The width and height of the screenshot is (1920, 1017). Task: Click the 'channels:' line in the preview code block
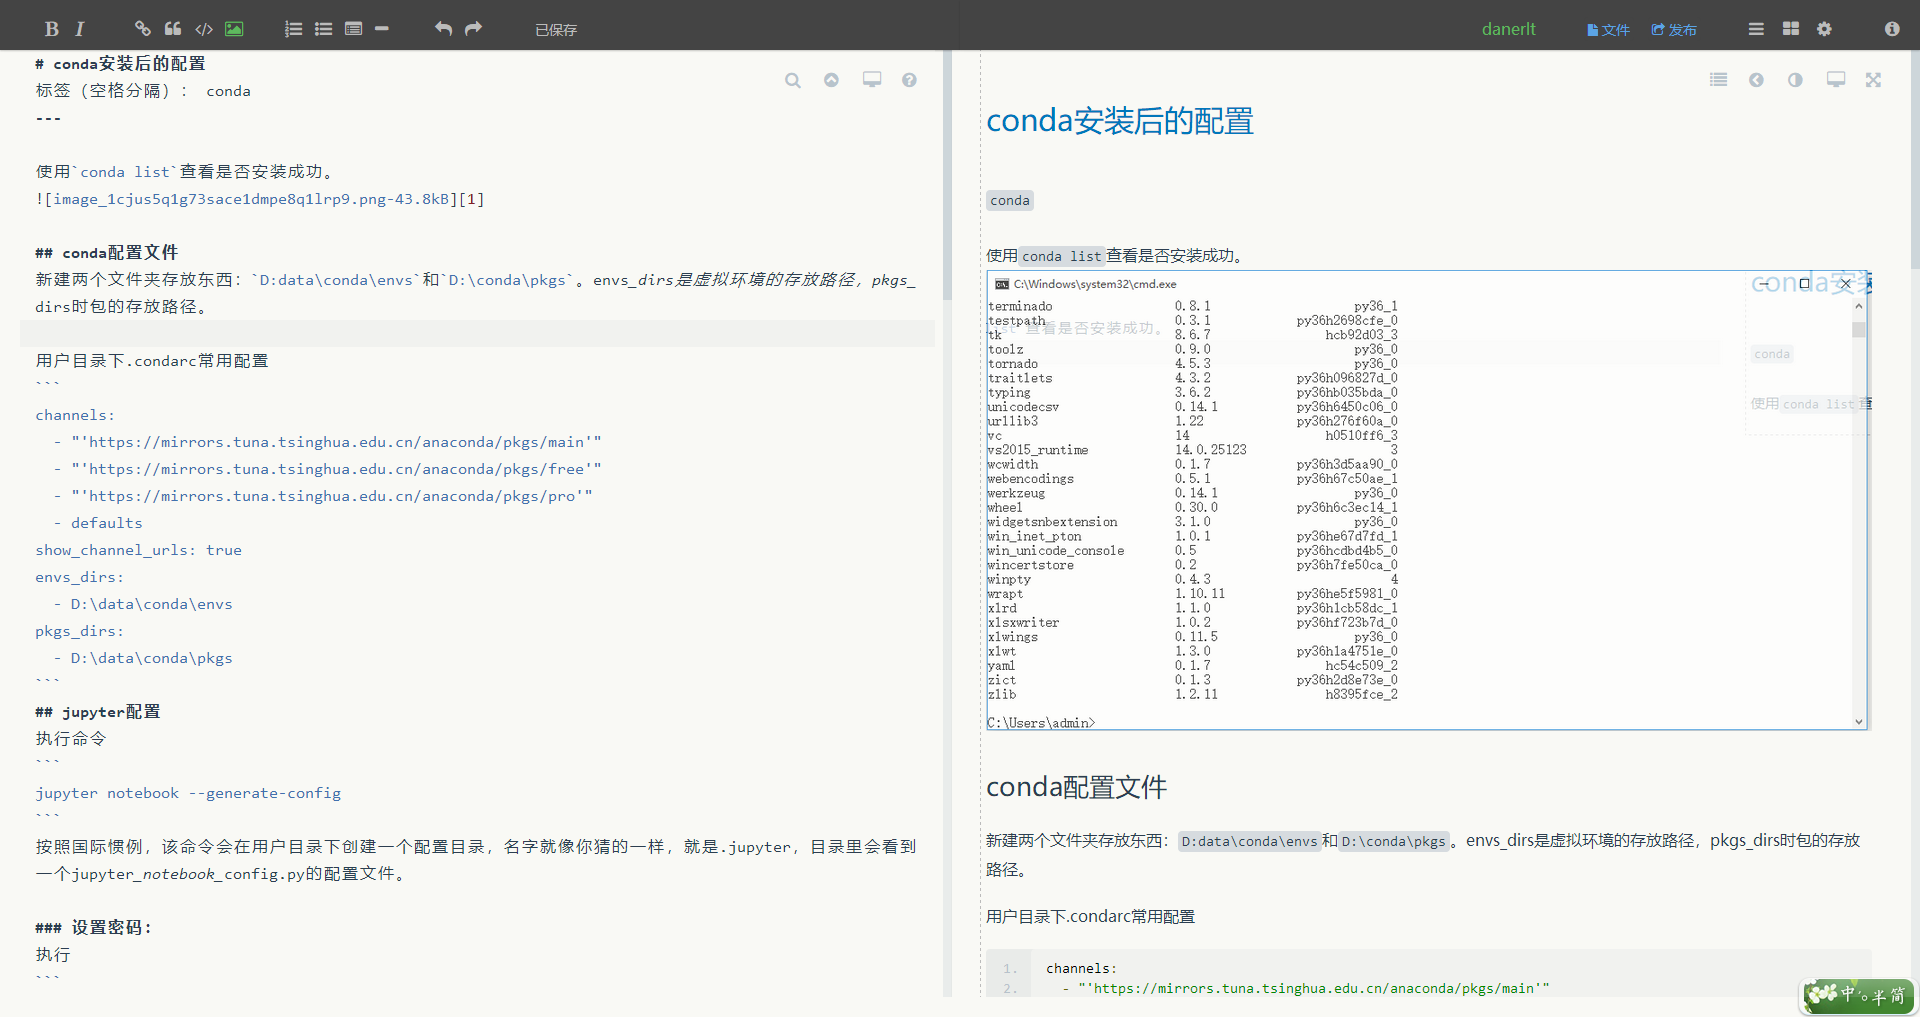point(1081,968)
